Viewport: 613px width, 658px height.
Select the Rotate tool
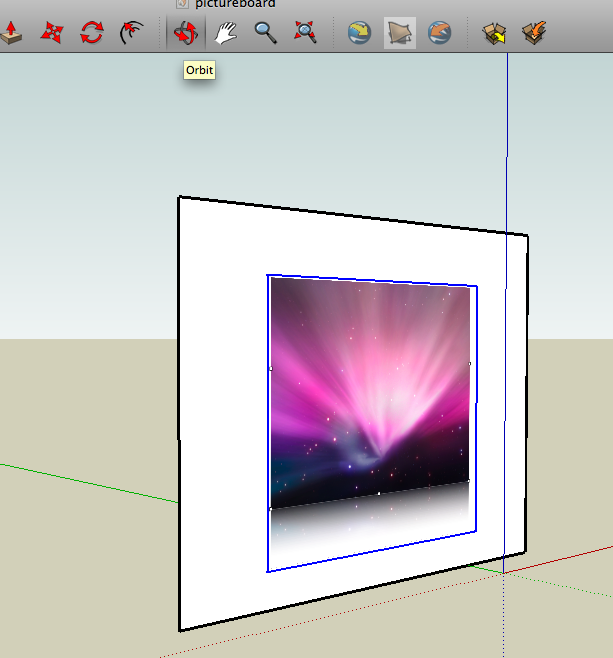(92, 33)
